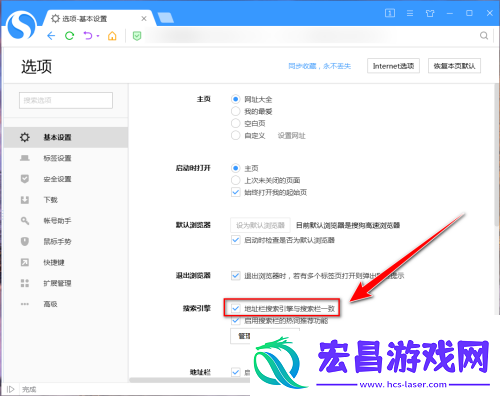The image size is (500, 396).
Task: Reload page using the green refresh icon
Action: tap(69, 36)
